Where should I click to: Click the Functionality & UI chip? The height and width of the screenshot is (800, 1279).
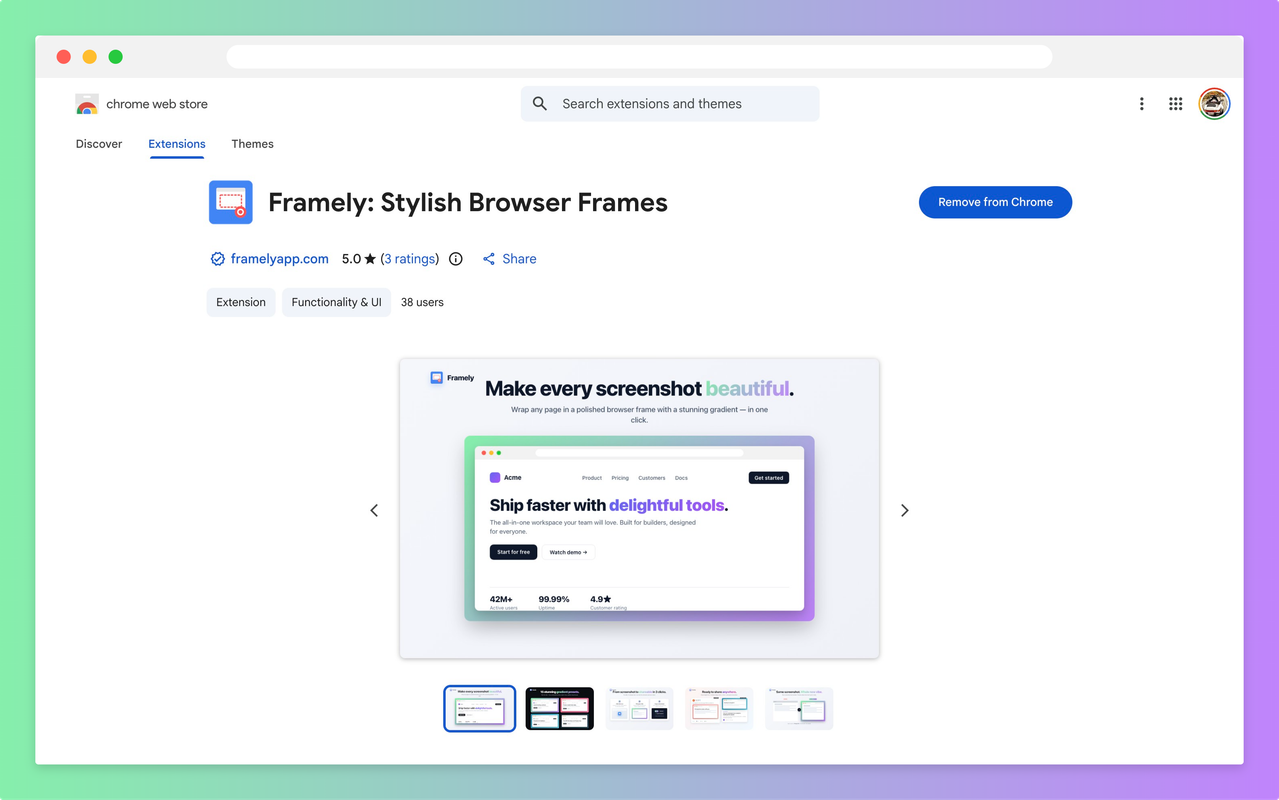336,302
